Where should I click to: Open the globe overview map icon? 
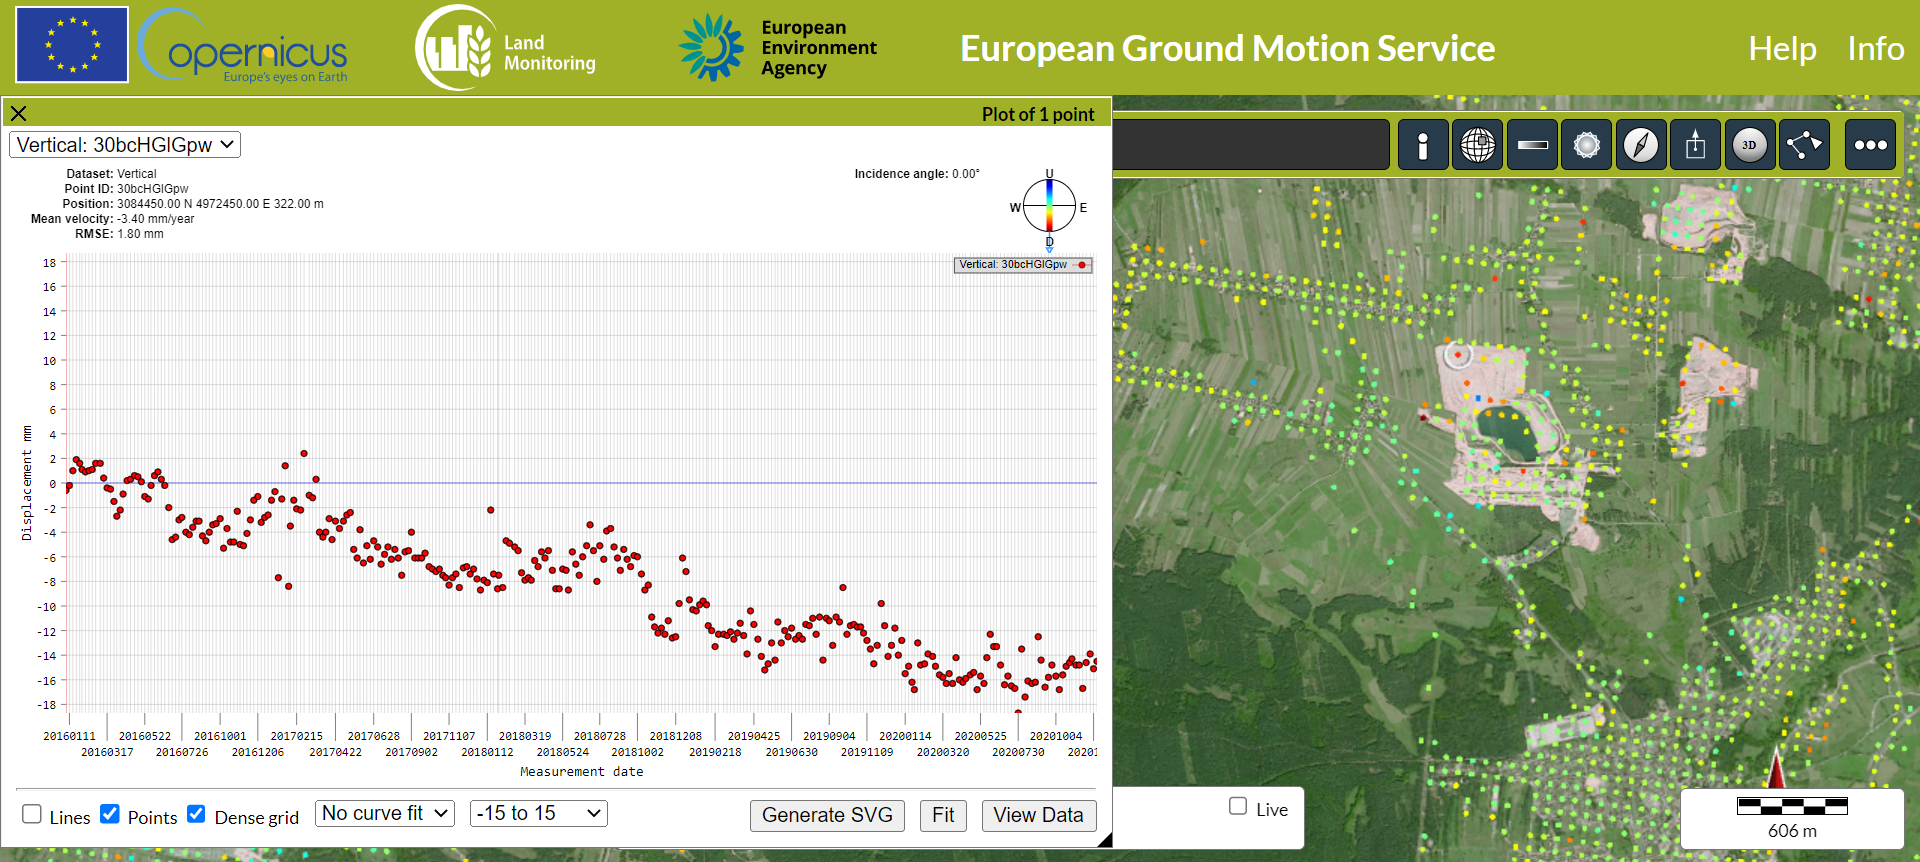(1478, 145)
